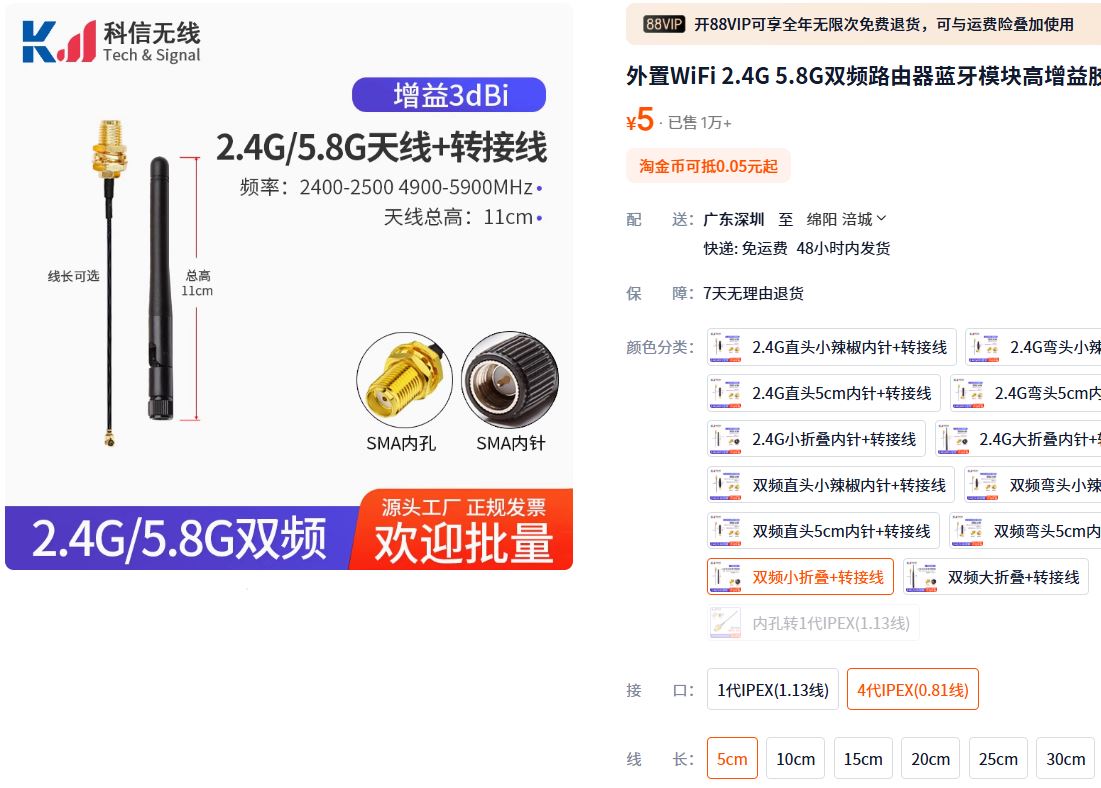
Task: Select 2.4G直头小辣椒内针+转接线 option thumbnail
Action: [726, 347]
